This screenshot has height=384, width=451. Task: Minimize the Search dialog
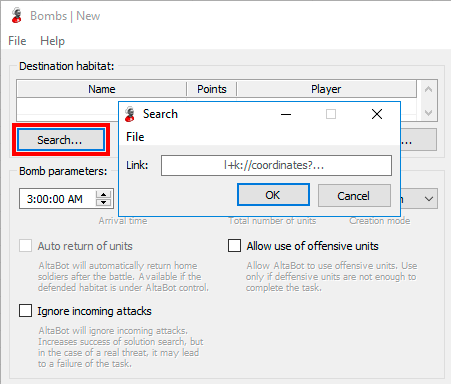coord(286,114)
